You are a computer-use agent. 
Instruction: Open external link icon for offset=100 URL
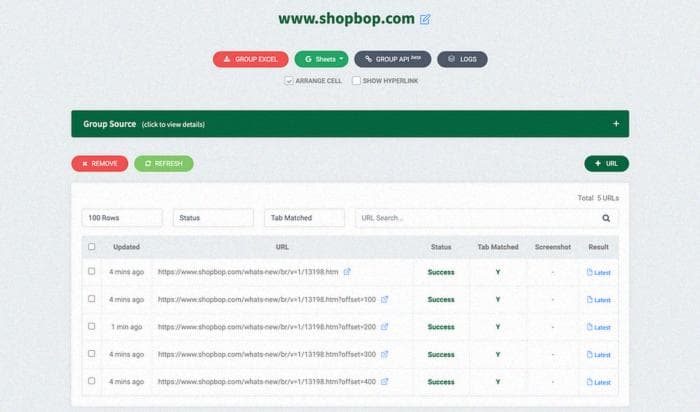coord(384,299)
